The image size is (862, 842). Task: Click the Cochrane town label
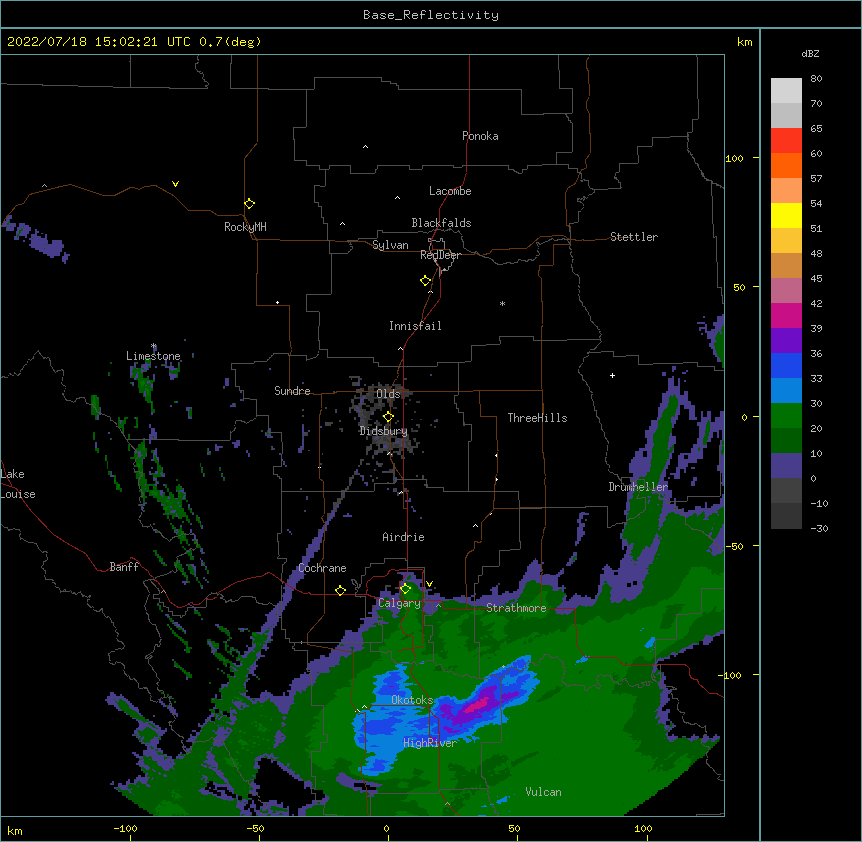point(322,568)
